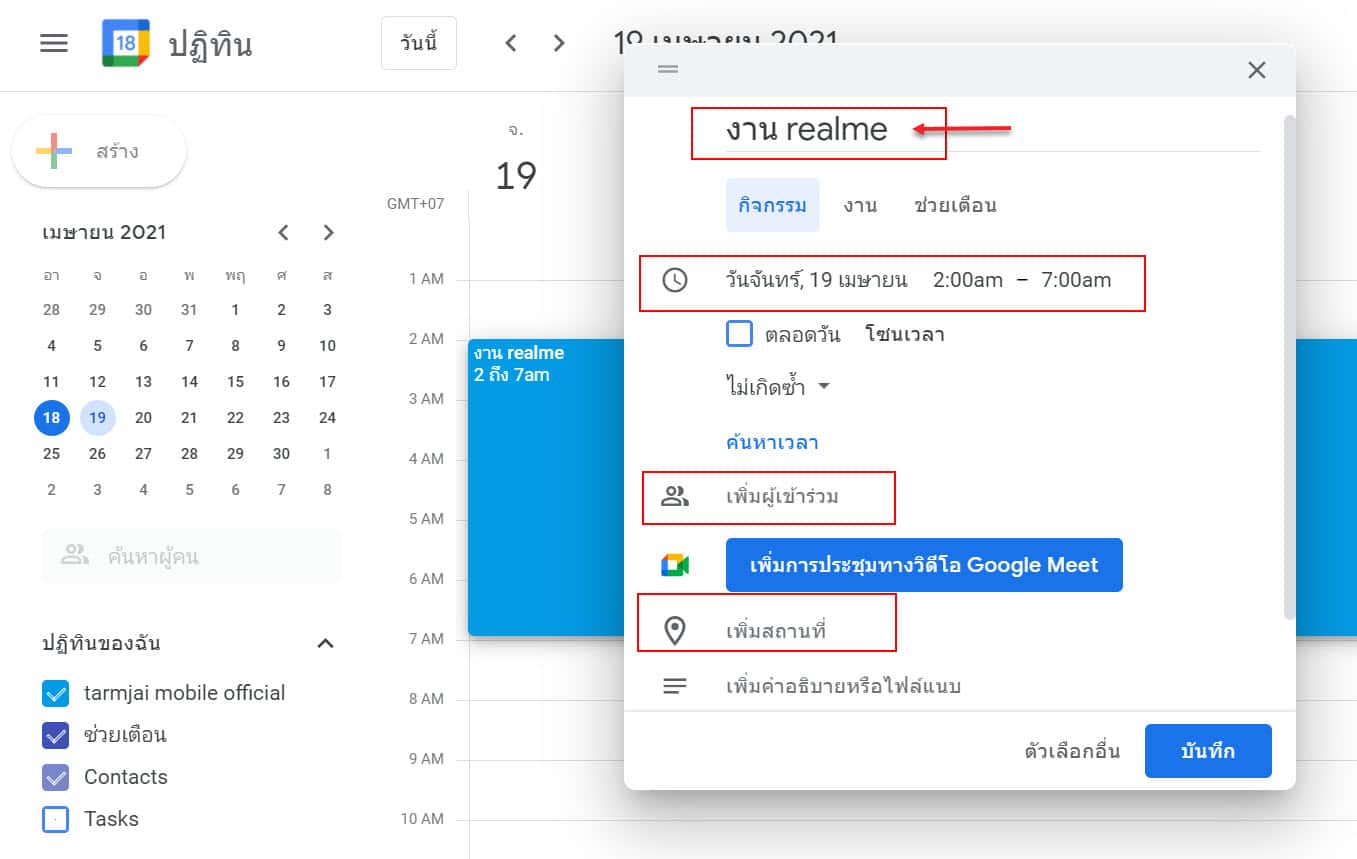This screenshot has height=859, width=1357.
Task: Select the ช่วยเตือน reminder tab
Action: click(x=956, y=205)
